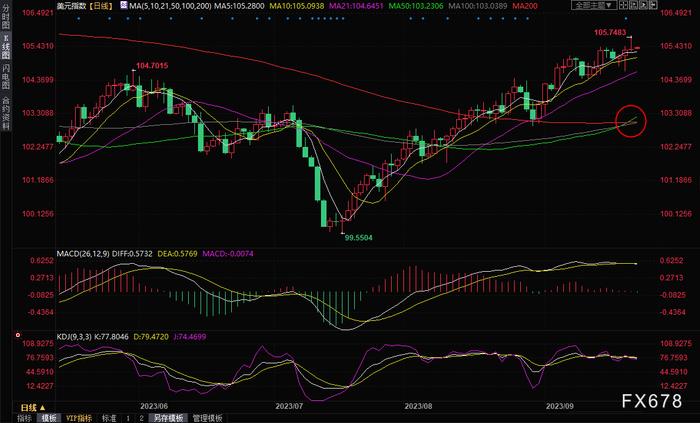Click the 104.7015 peak price label
700x423 pixels.
tap(152, 66)
